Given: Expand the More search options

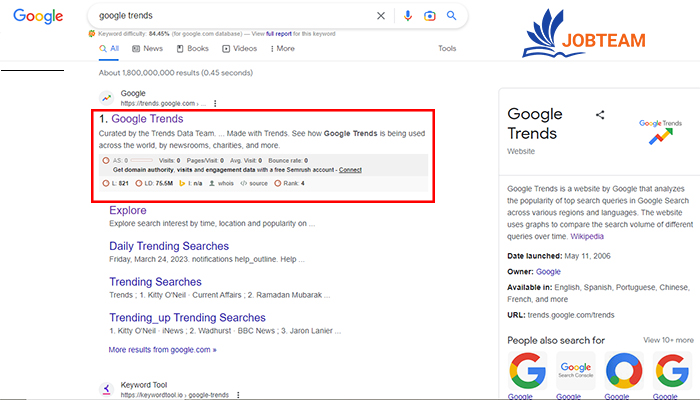Looking at the screenshot, I should point(283,49).
